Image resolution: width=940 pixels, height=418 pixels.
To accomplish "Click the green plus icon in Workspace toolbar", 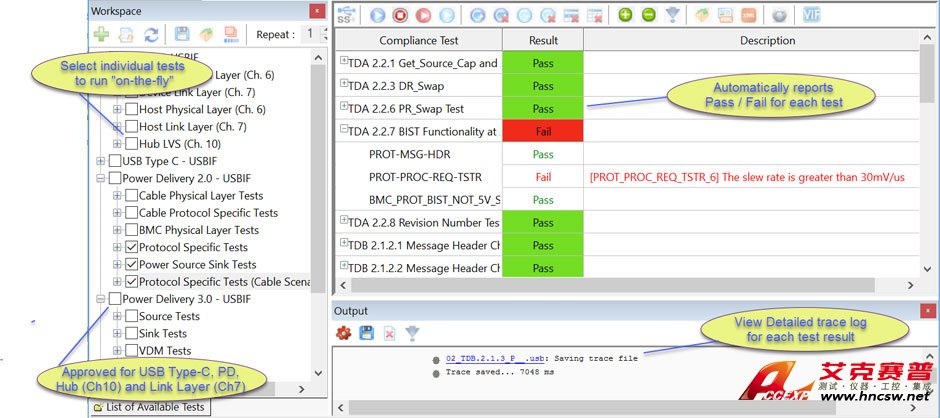I will (x=101, y=35).
